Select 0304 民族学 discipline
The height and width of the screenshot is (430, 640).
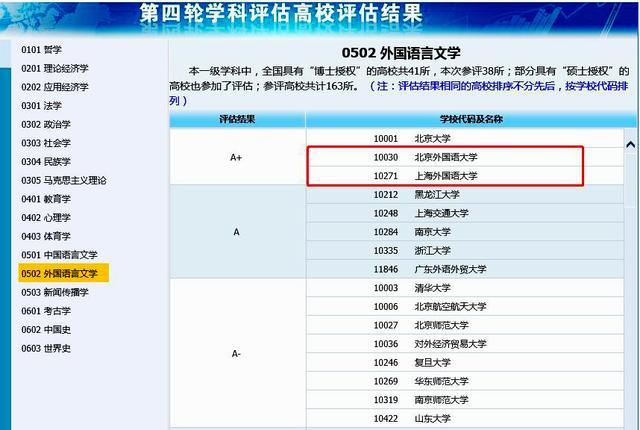click(46, 162)
